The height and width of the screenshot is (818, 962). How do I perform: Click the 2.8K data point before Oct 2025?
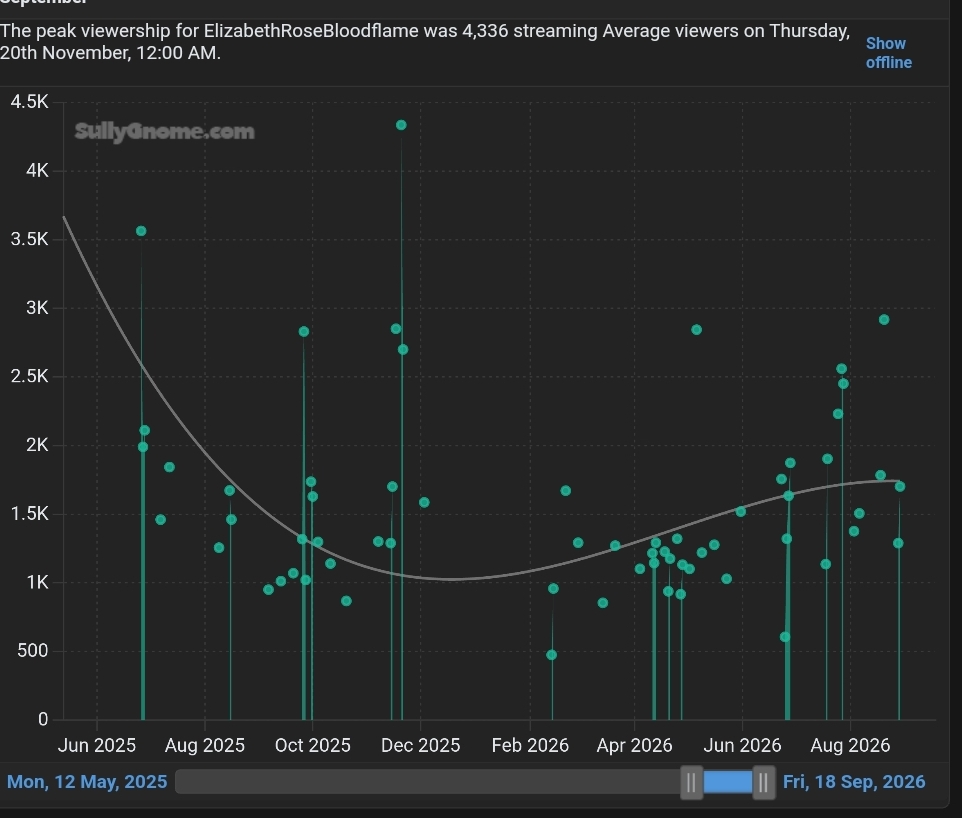[304, 331]
